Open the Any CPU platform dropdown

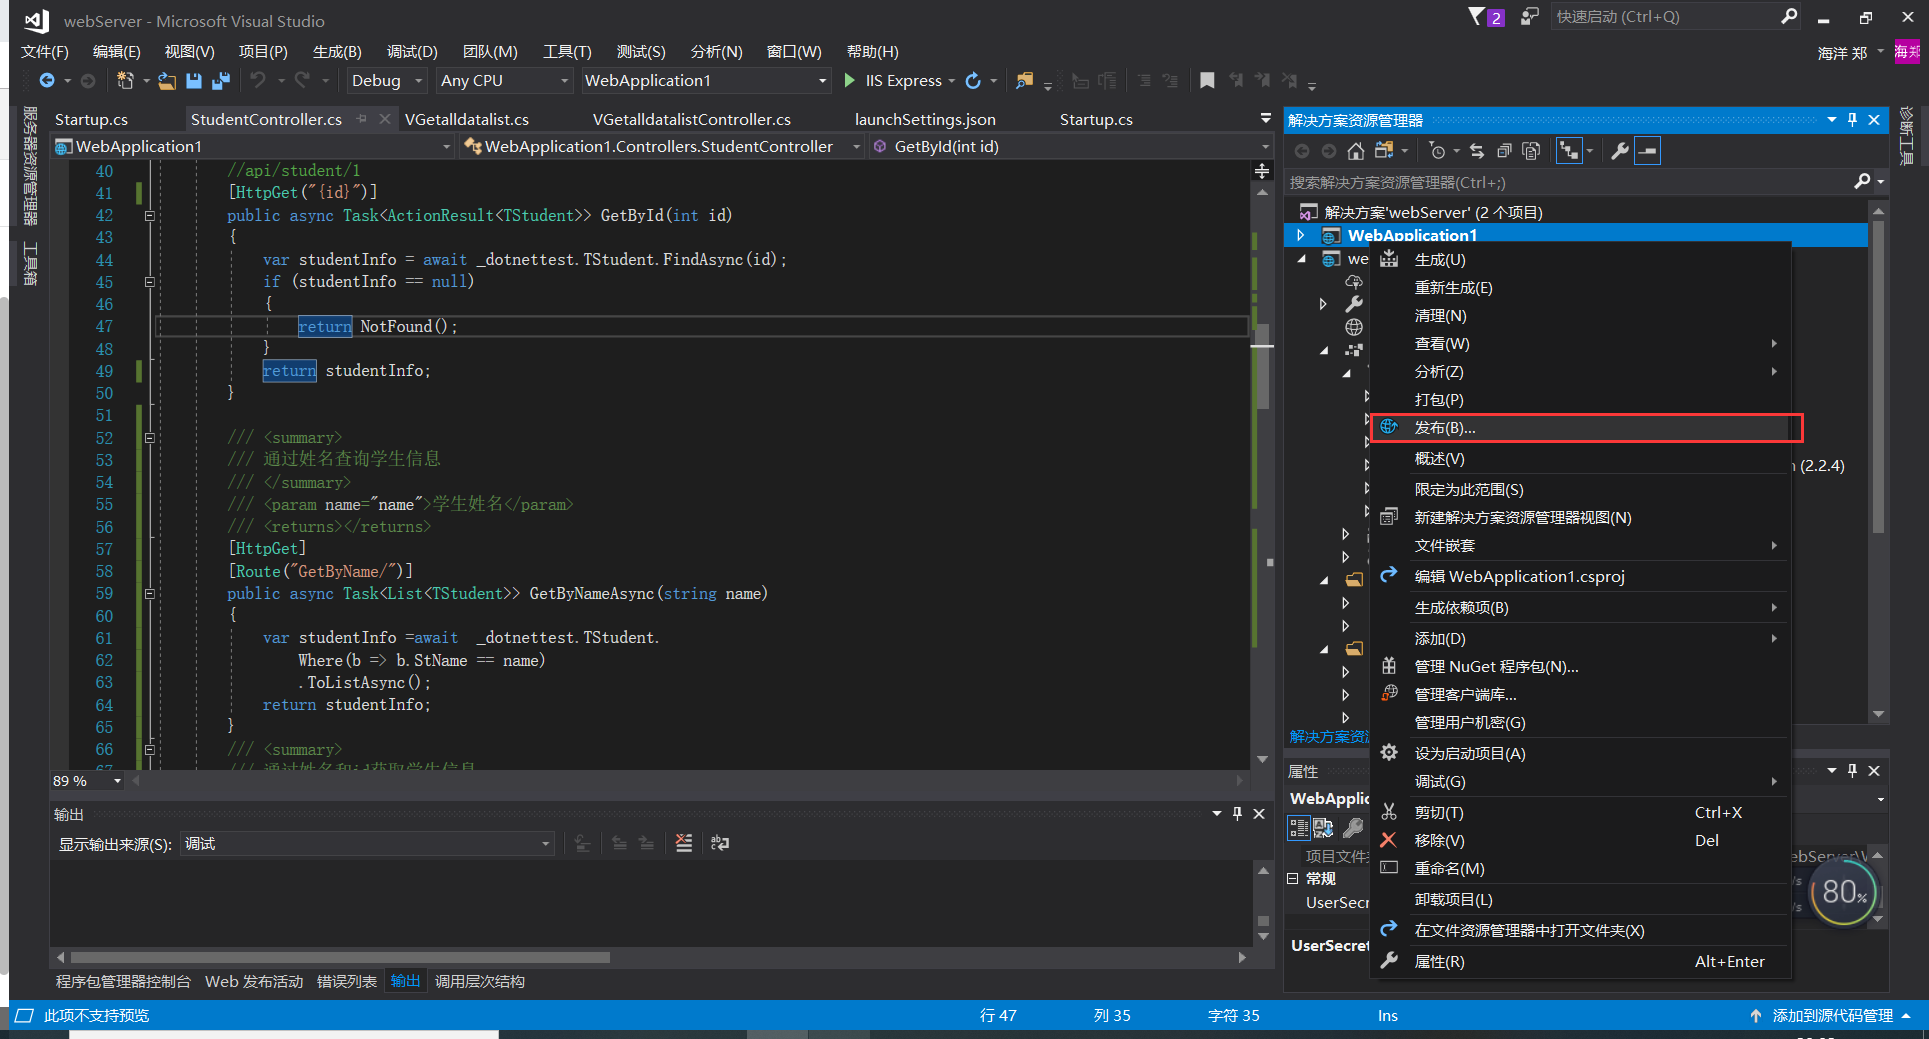(505, 80)
